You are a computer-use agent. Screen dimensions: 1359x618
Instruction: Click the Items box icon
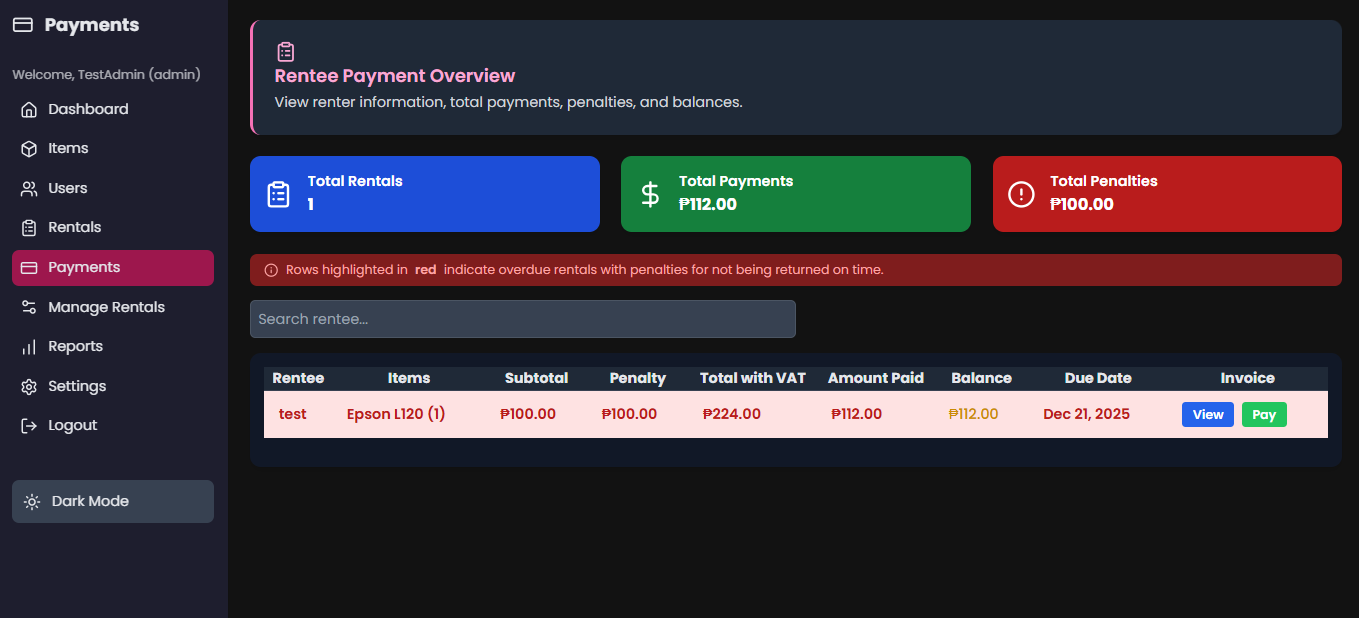click(29, 149)
